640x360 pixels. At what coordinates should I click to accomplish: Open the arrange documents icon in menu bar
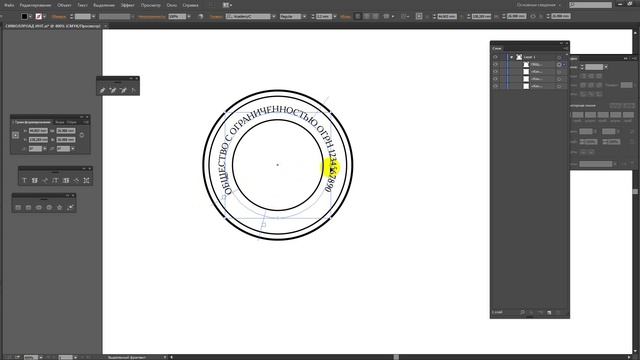click(x=227, y=5)
